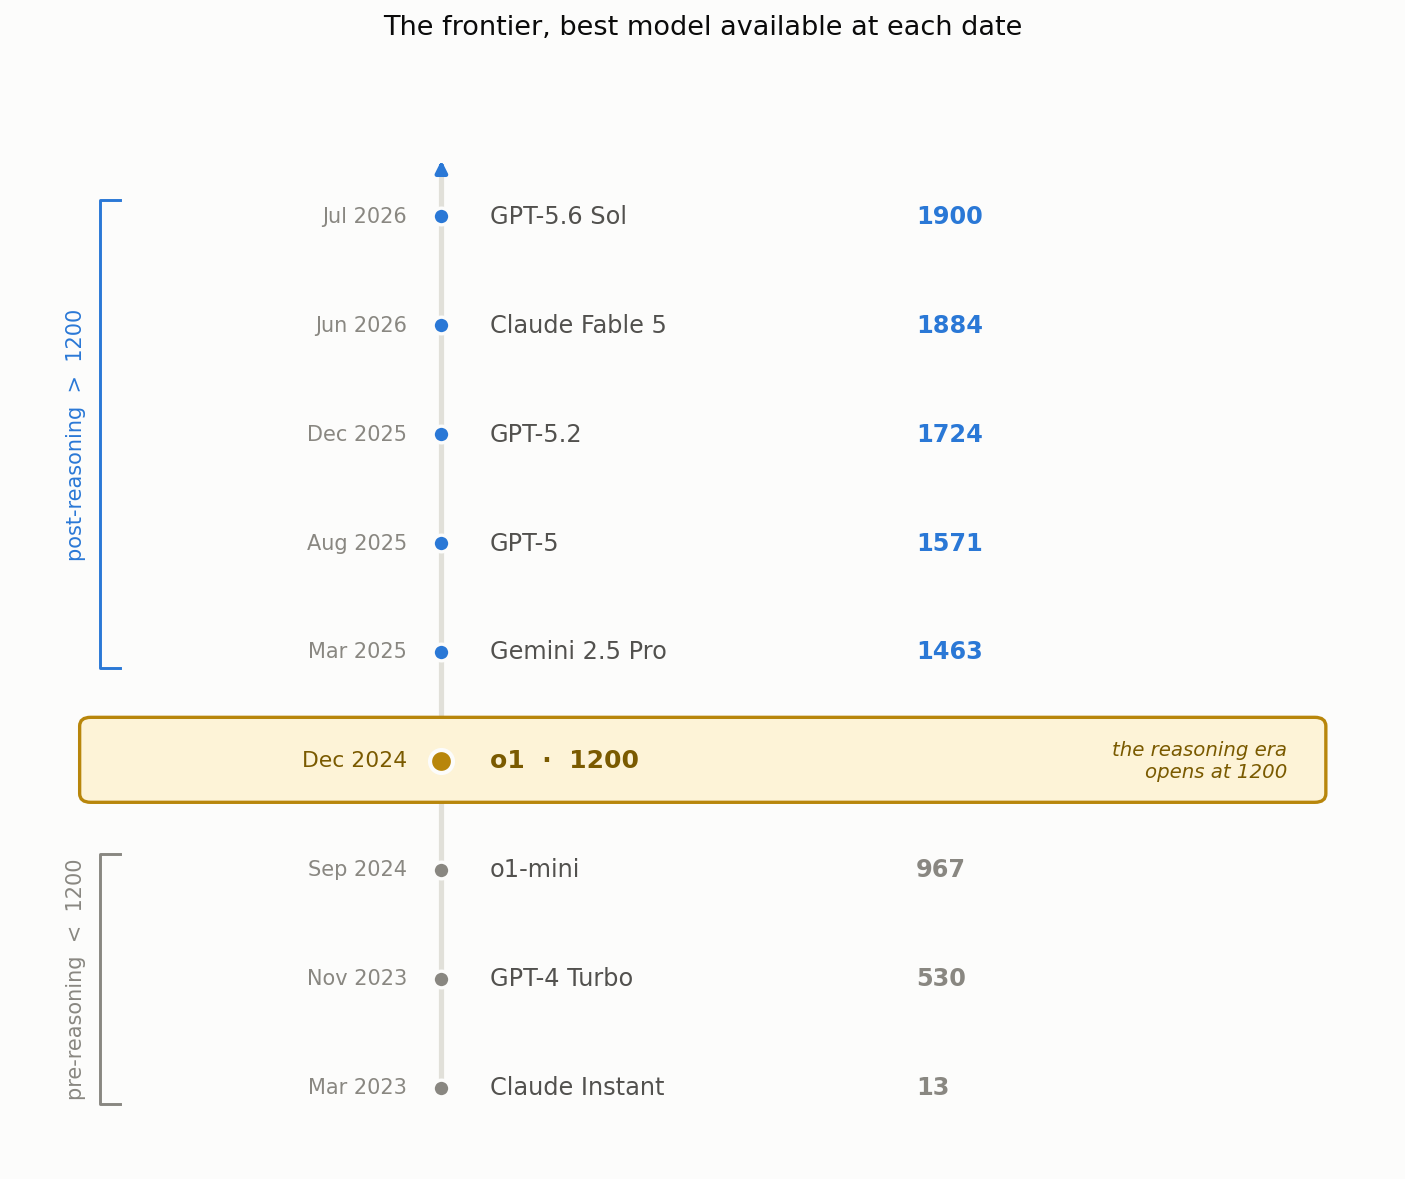
Task: Select the Claude Fable 5 timeline dot
Action: tap(441, 326)
